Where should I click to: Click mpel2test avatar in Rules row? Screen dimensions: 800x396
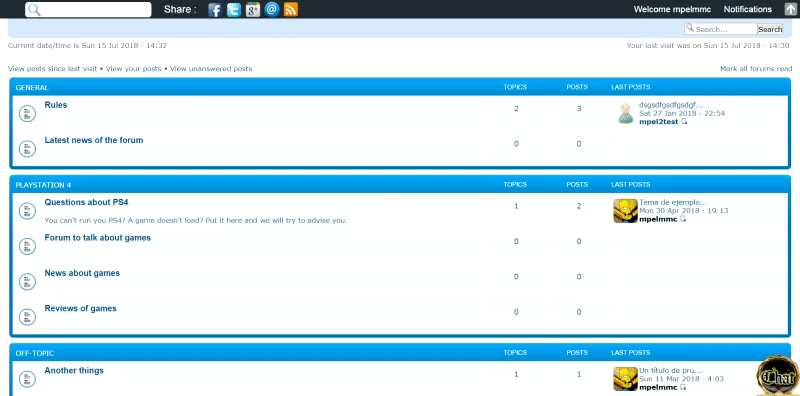[626, 113]
